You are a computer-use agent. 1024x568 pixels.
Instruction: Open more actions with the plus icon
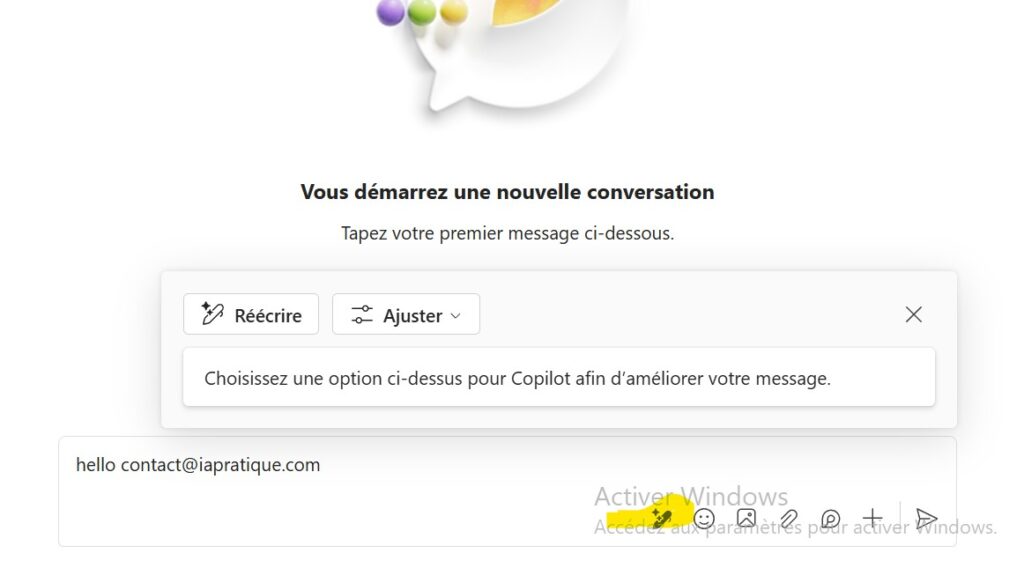click(872, 518)
